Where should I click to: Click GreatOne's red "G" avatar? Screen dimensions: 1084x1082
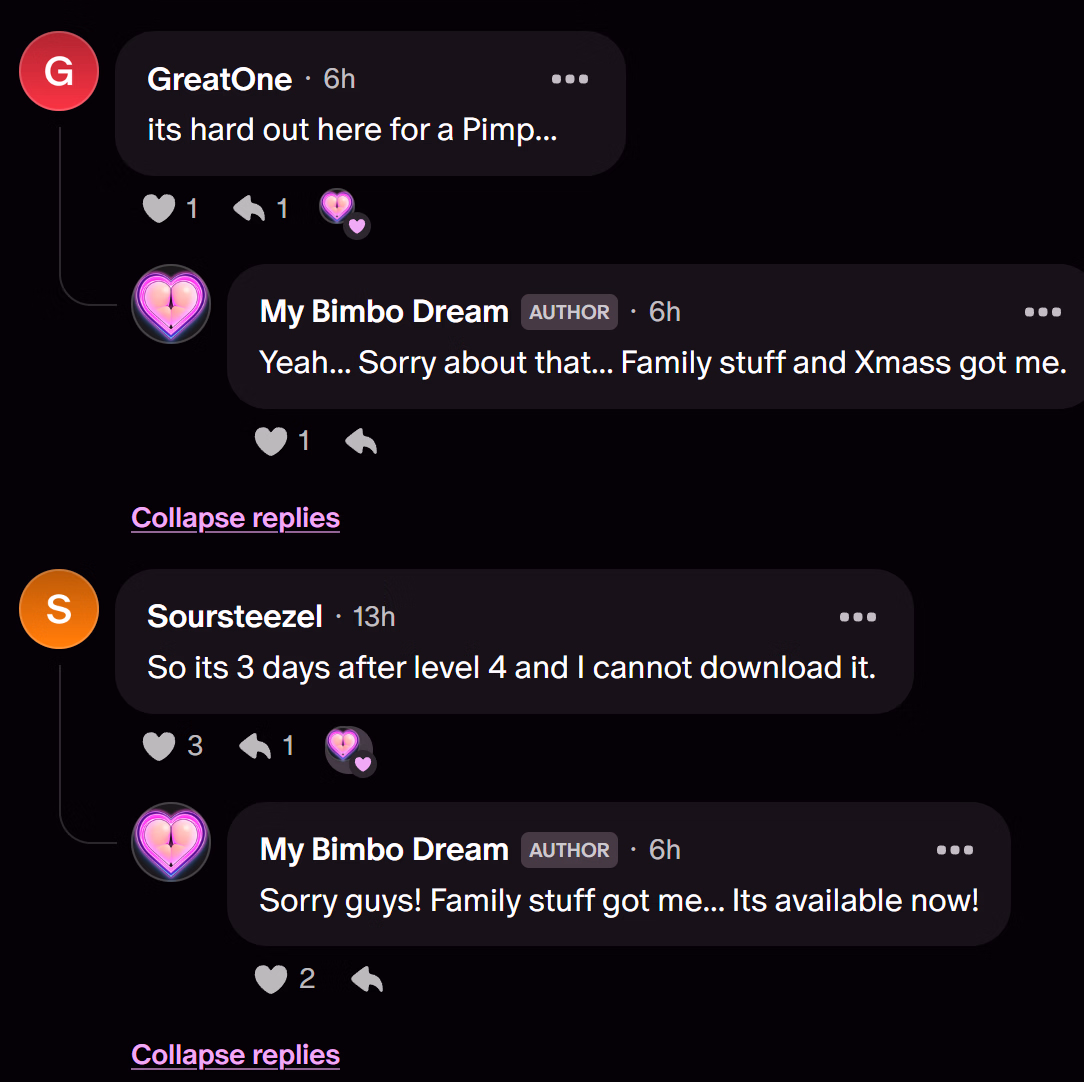click(59, 70)
